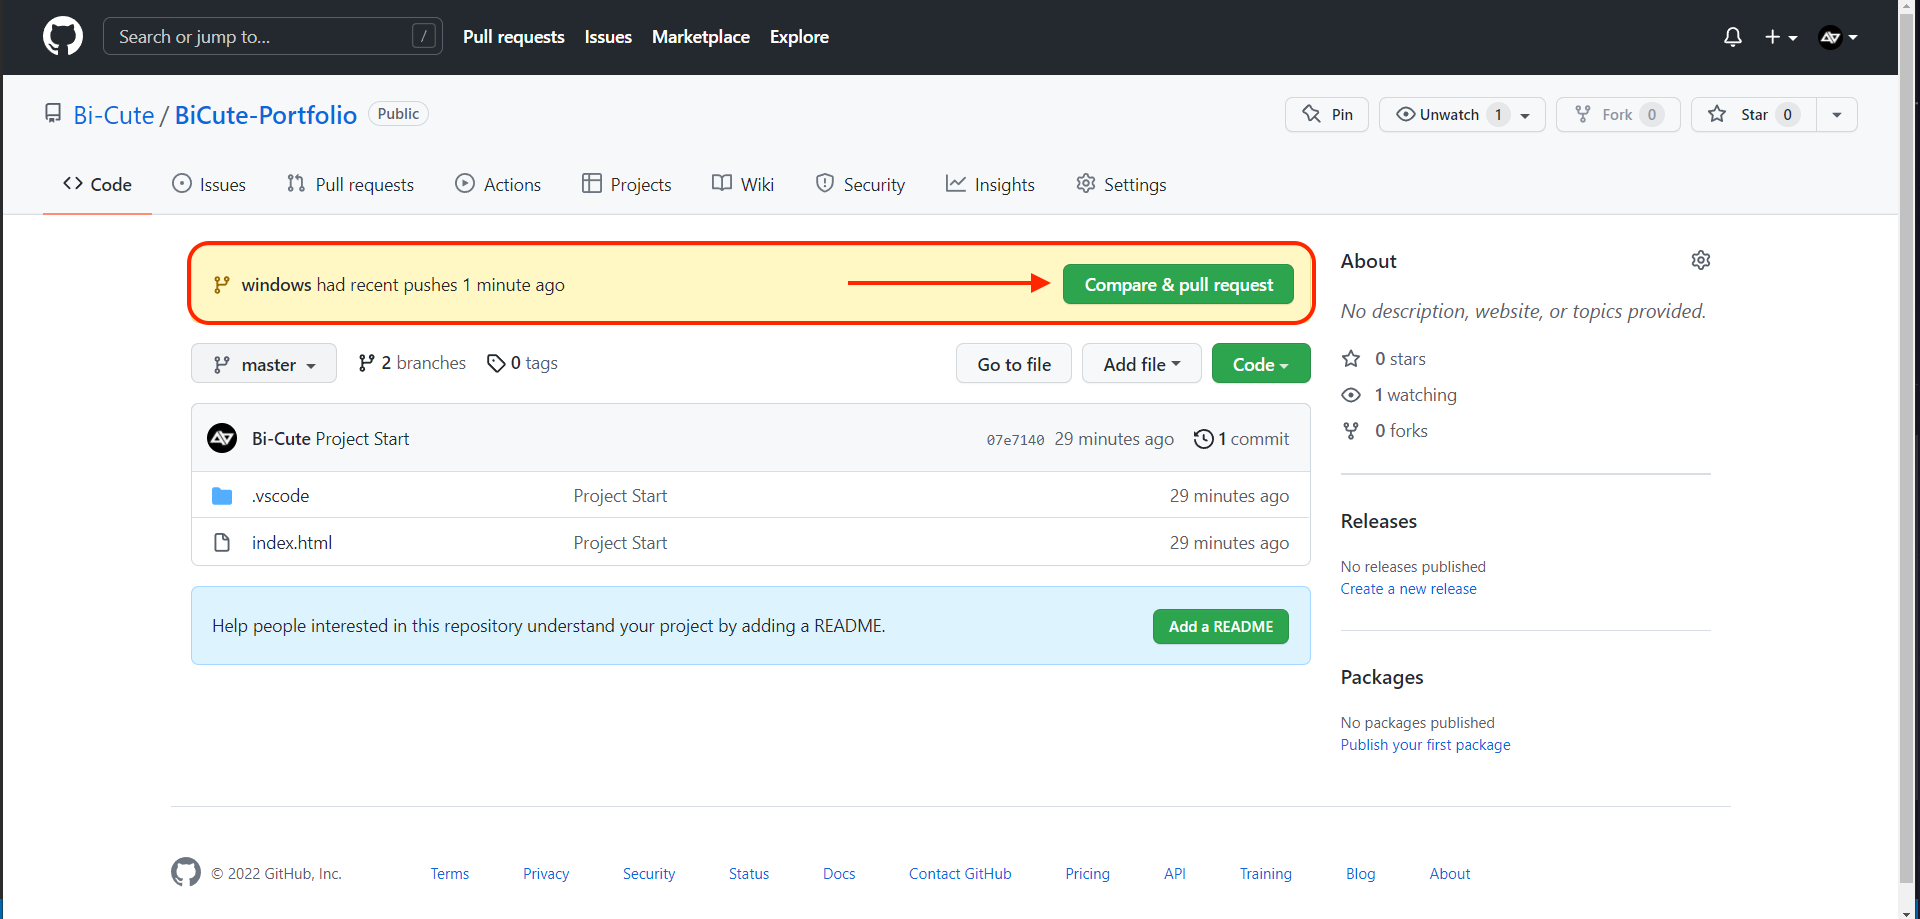Open Terms in the footer
Screen dimensions: 1920x919
(450, 874)
